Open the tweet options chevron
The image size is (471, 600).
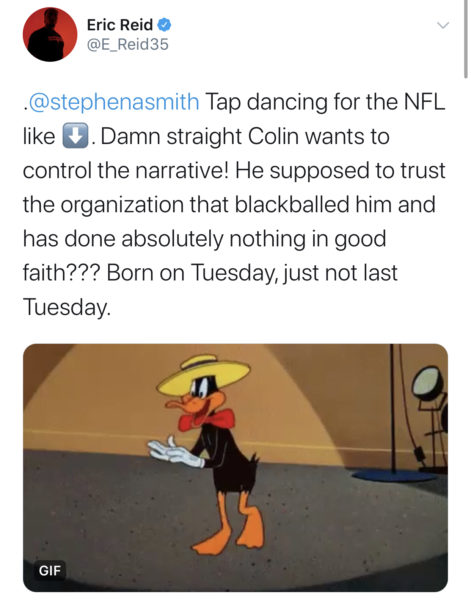443,26
